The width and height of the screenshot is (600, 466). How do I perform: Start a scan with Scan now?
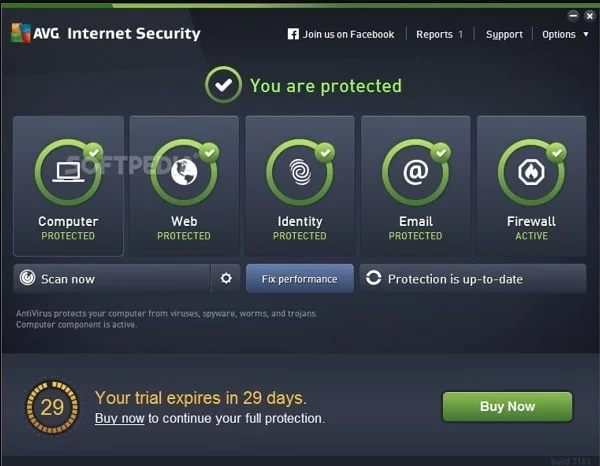click(112, 279)
